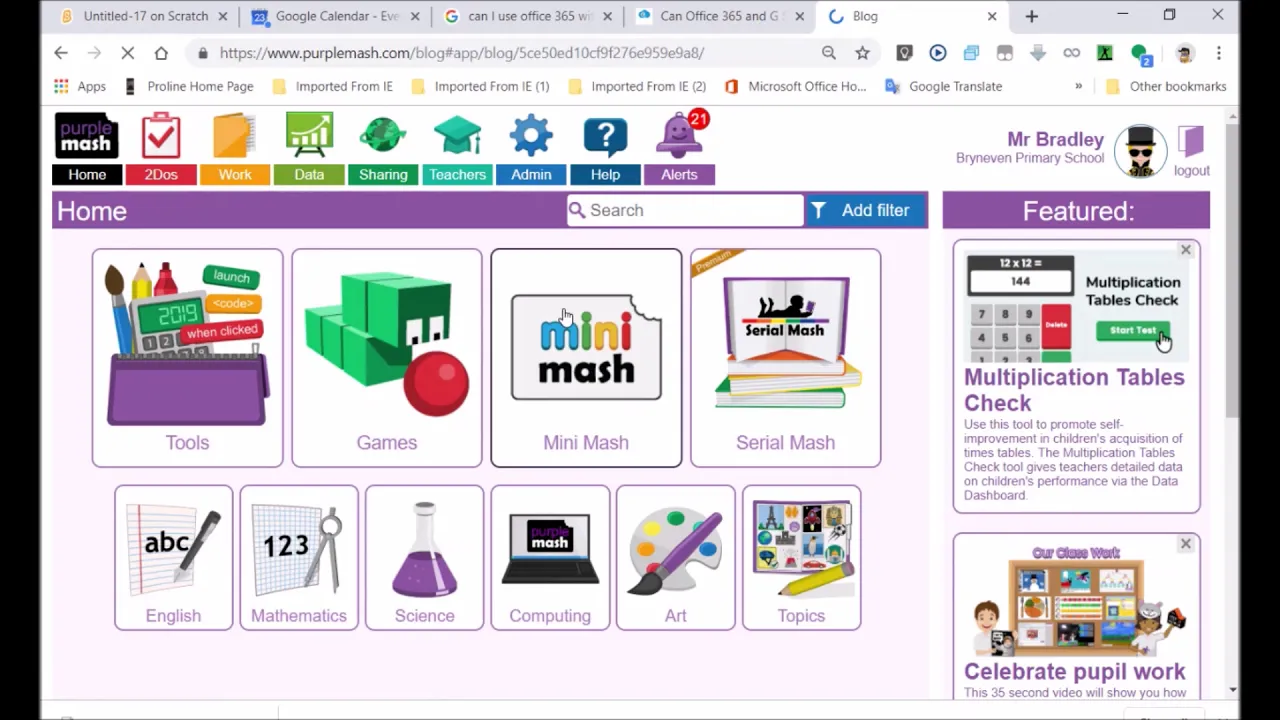
Task: Select the Data menu label
Action: pyautogui.click(x=309, y=174)
